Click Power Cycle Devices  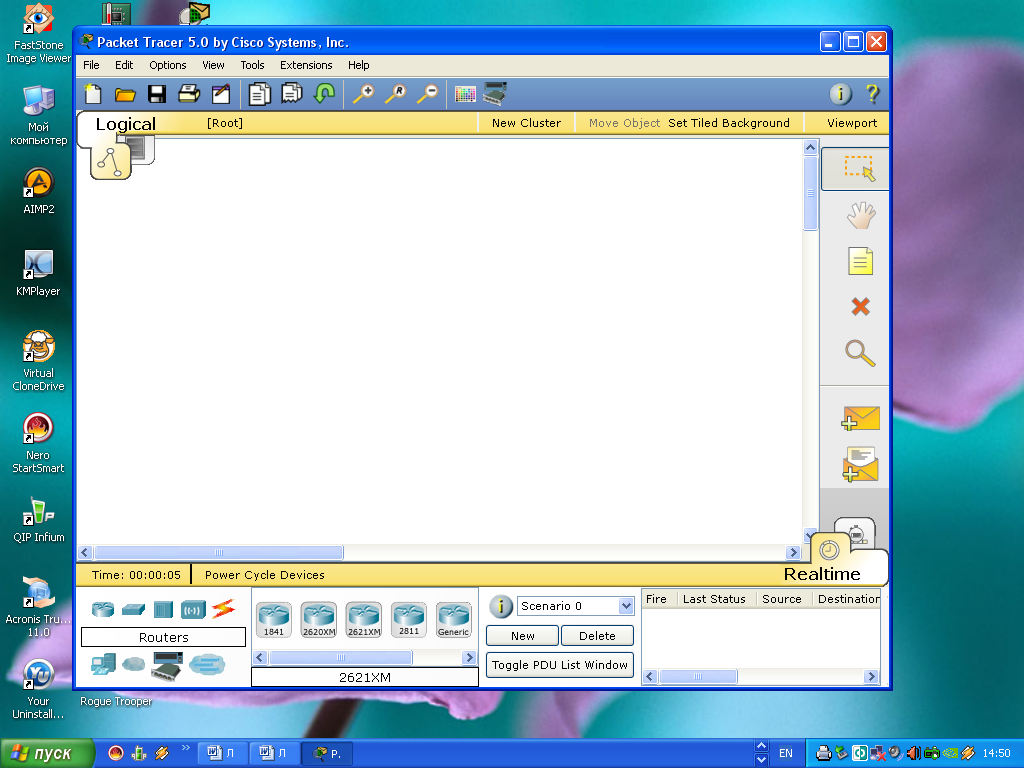[264, 575]
